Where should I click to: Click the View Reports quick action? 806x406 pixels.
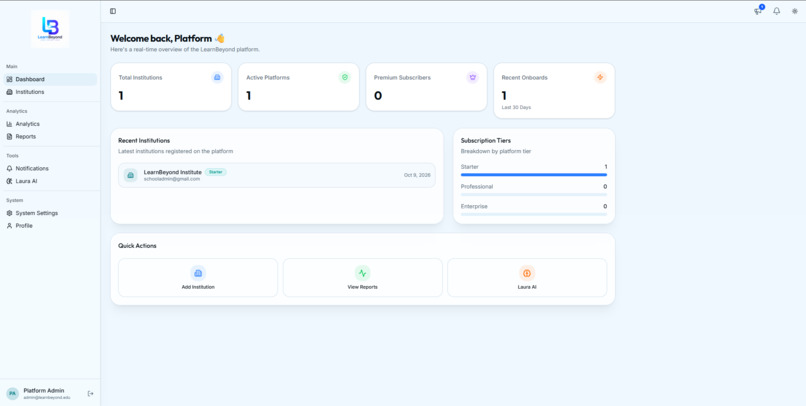(x=362, y=278)
